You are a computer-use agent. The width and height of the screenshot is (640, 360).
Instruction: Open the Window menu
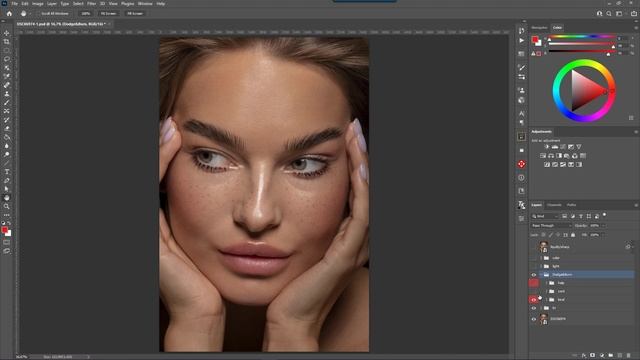tap(145, 4)
